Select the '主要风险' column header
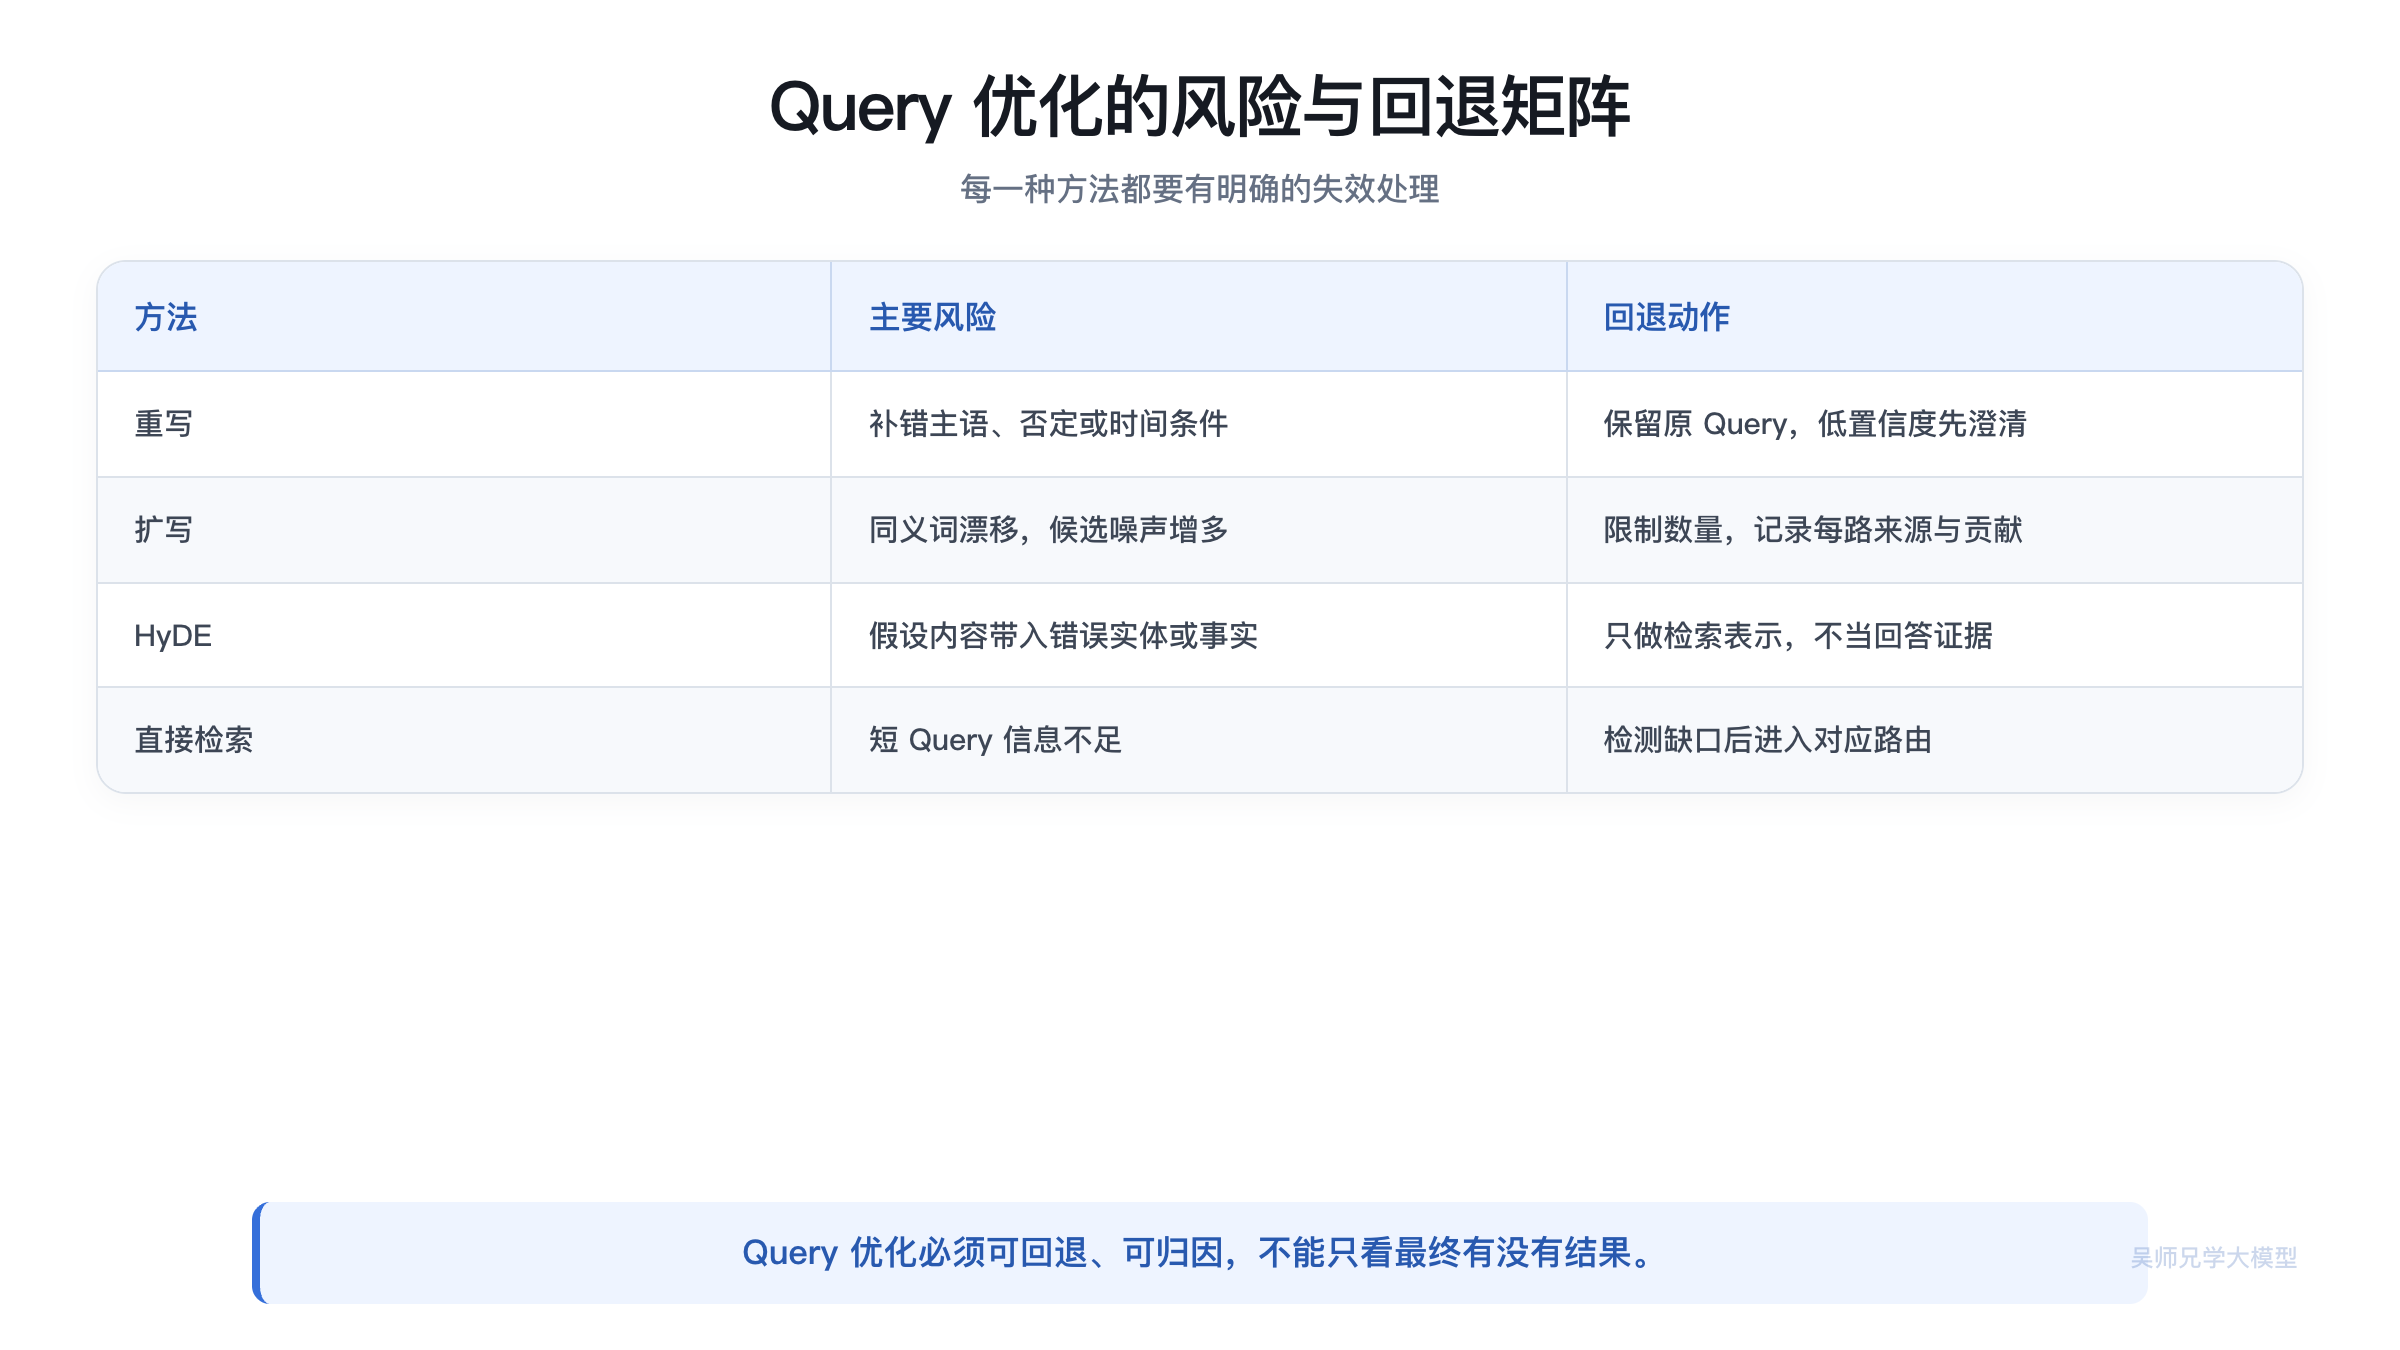Image resolution: width=2400 pixels, height=1350 pixels. (x=1198, y=317)
